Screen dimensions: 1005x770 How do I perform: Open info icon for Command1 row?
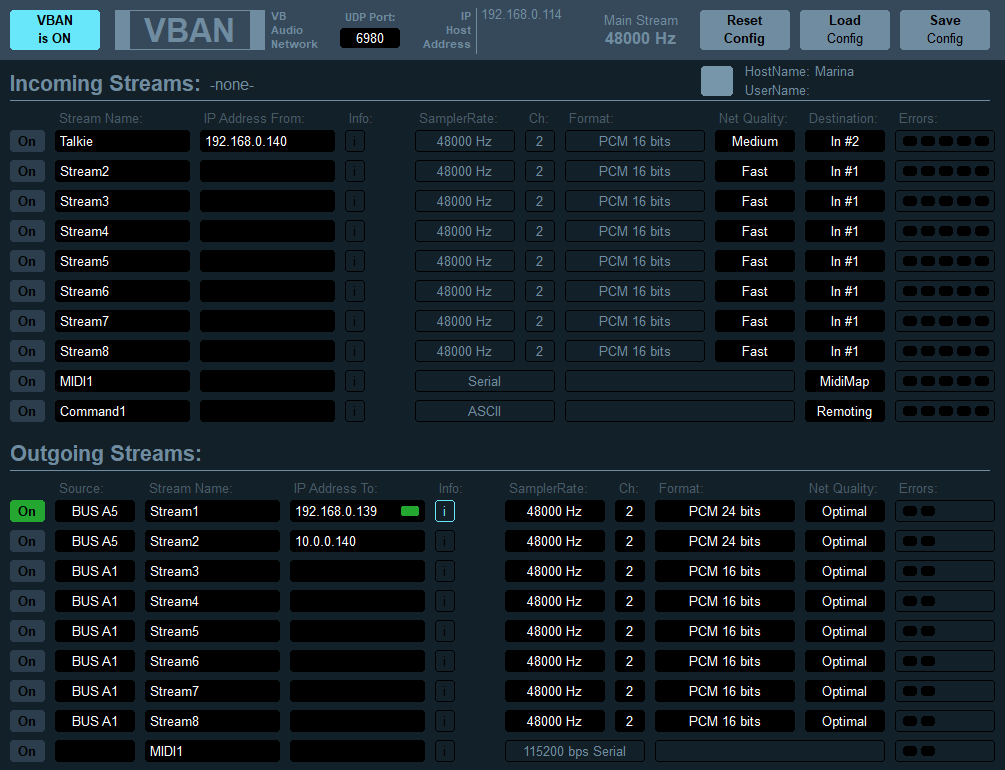click(354, 411)
